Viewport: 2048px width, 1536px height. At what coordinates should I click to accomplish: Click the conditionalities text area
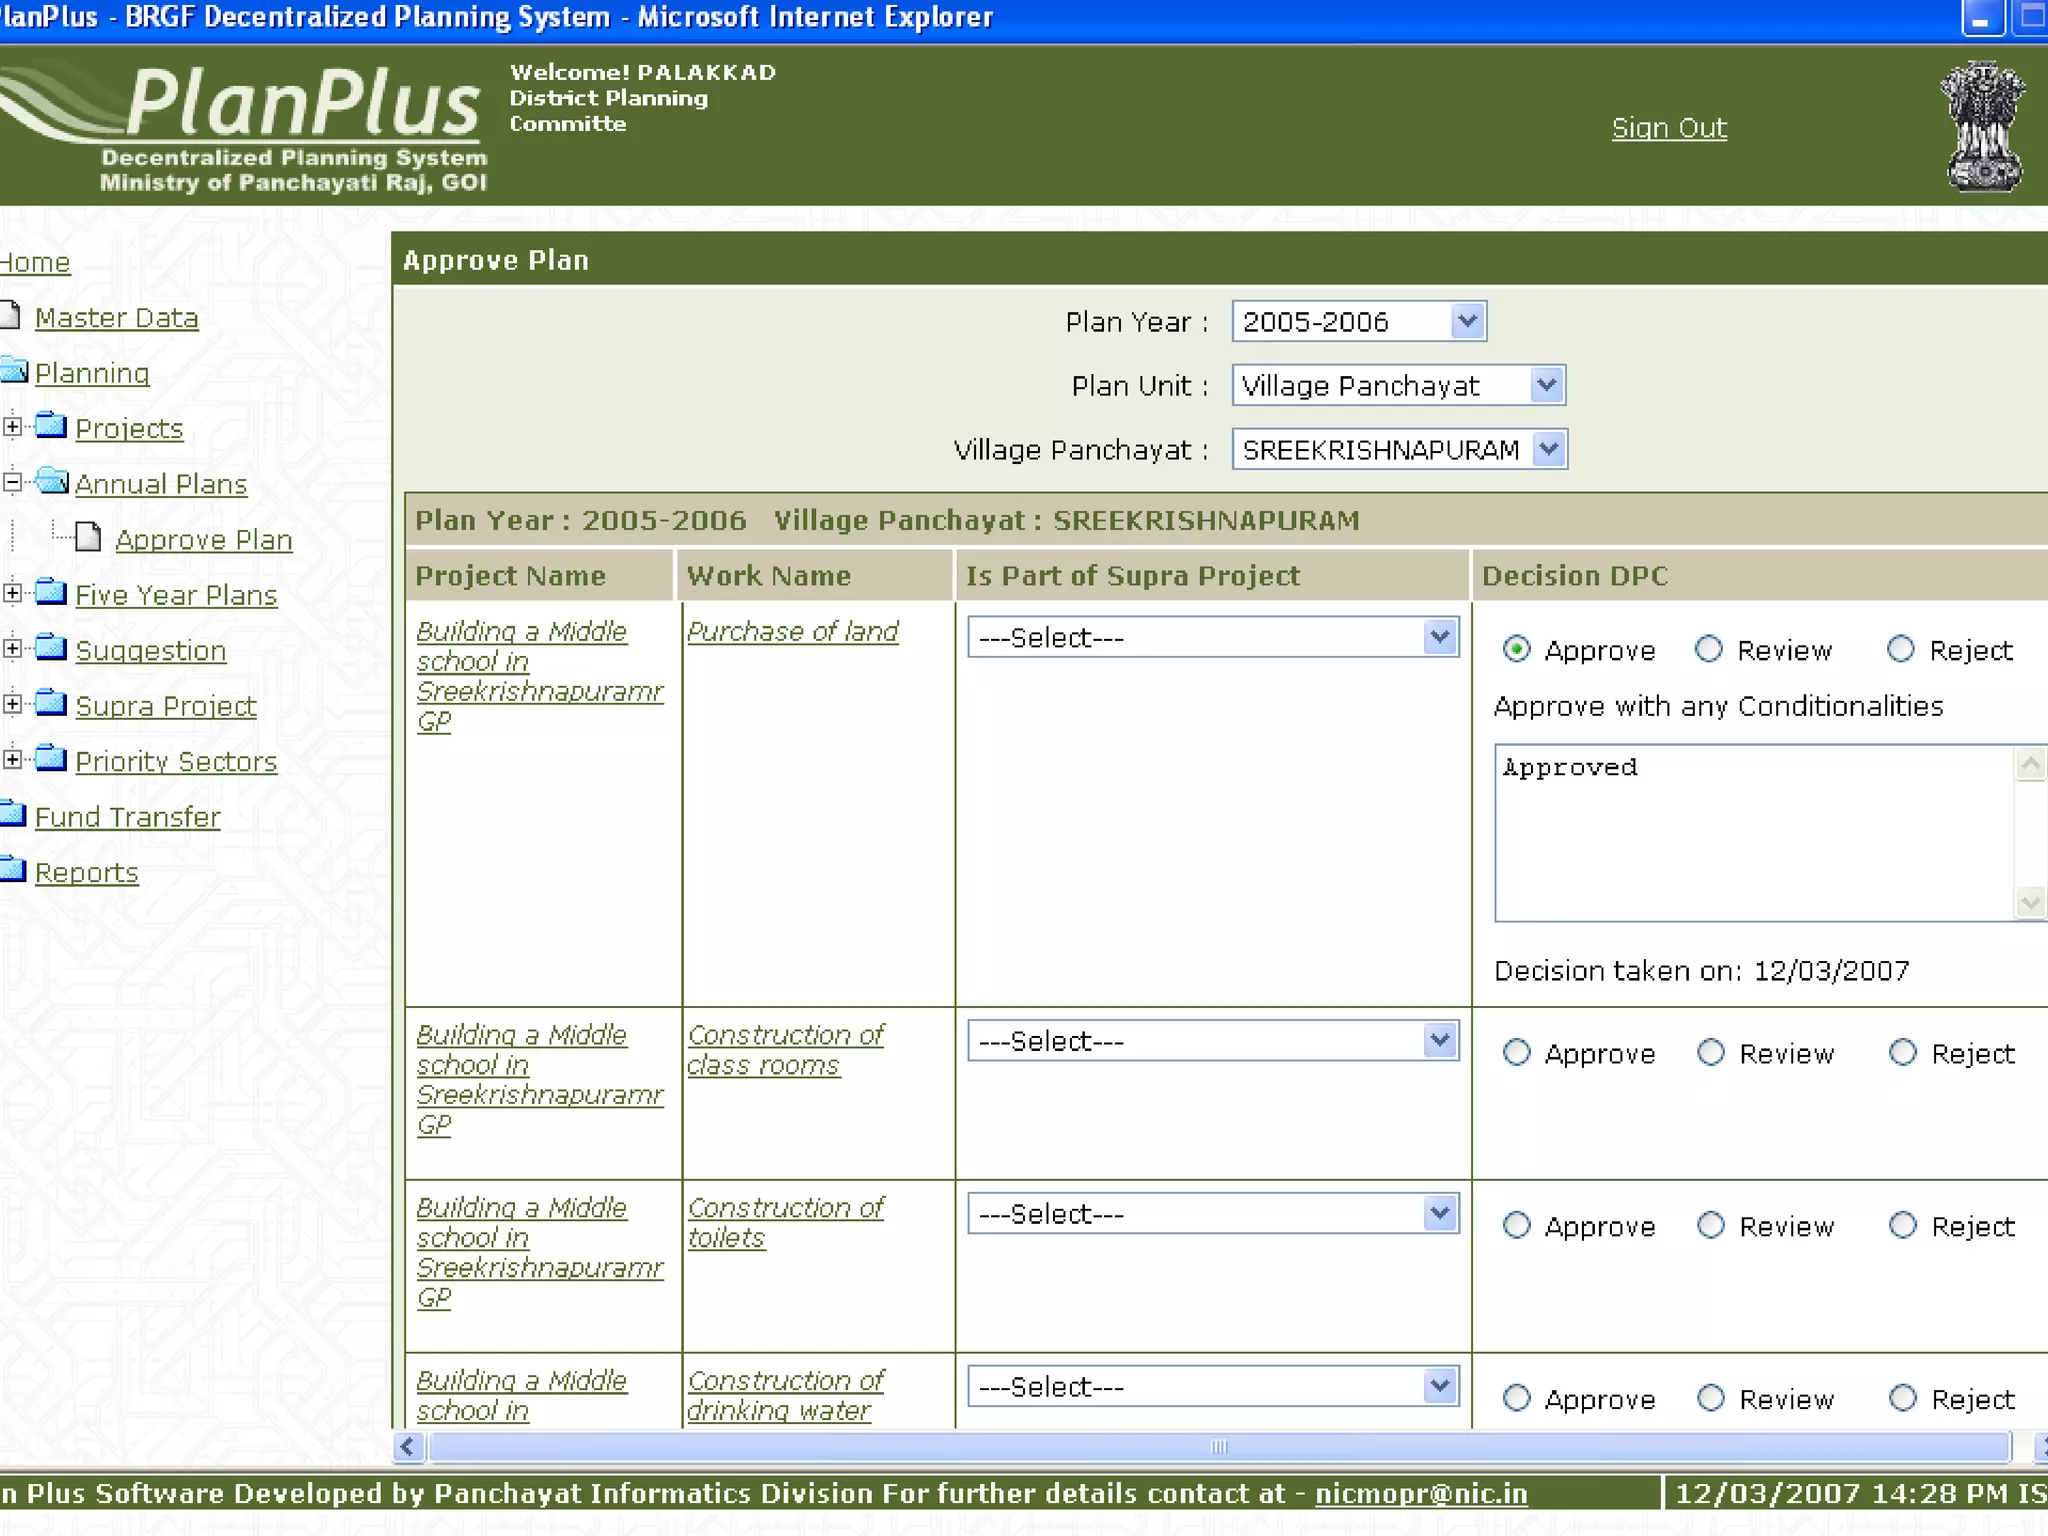[x=1752, y=832]
